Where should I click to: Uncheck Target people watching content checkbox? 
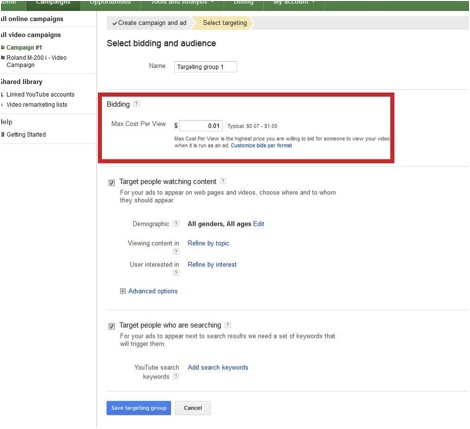pos(112,182)
